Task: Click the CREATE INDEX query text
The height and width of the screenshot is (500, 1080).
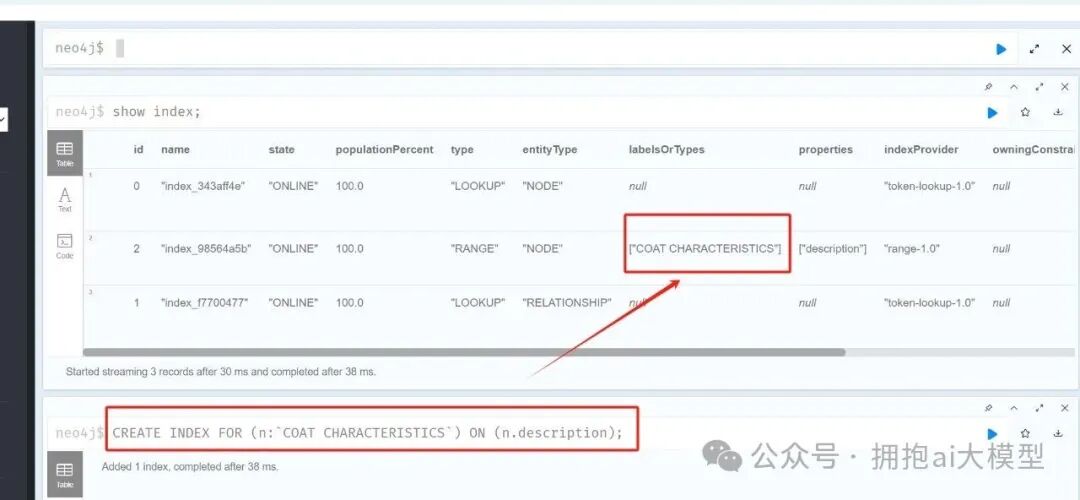Action: [x=367, y=433]
